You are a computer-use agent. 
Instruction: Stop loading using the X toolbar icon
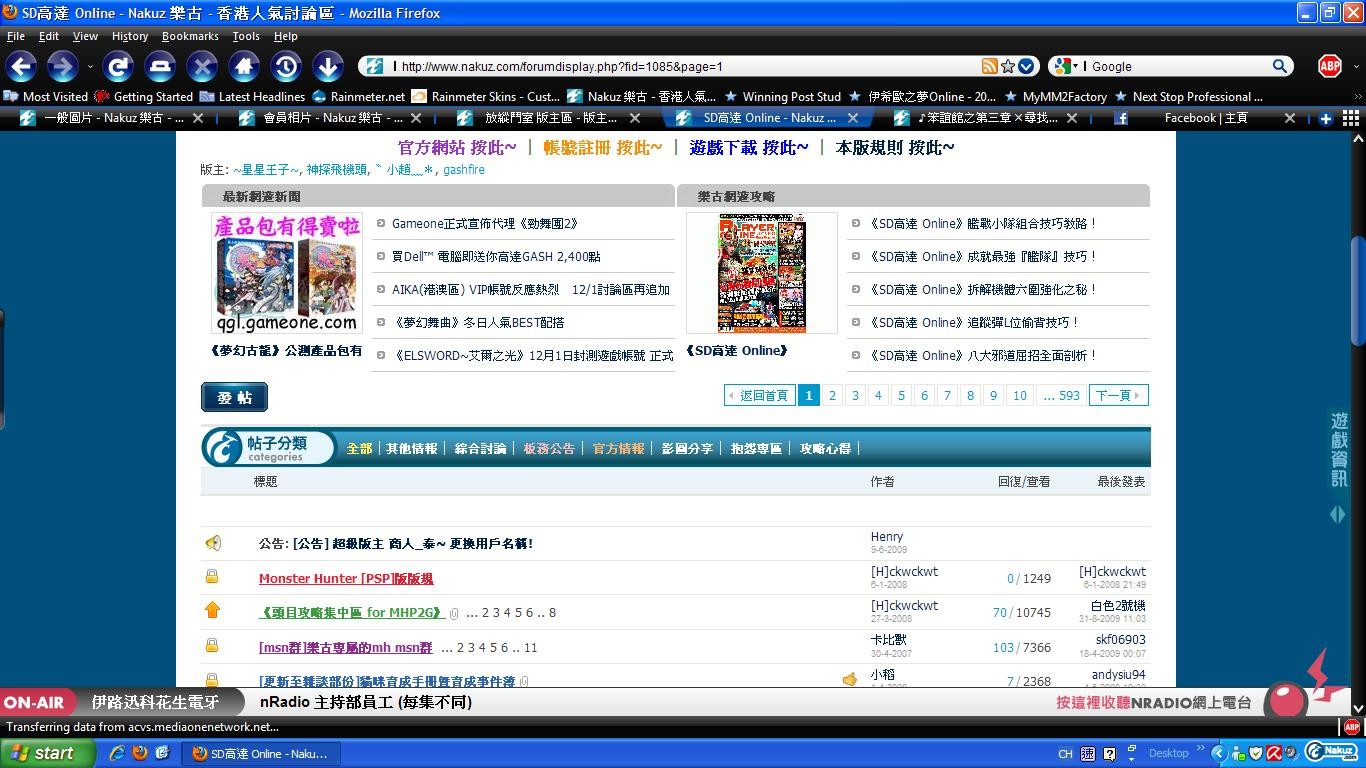pyautogui.click(x=202, y=67)
